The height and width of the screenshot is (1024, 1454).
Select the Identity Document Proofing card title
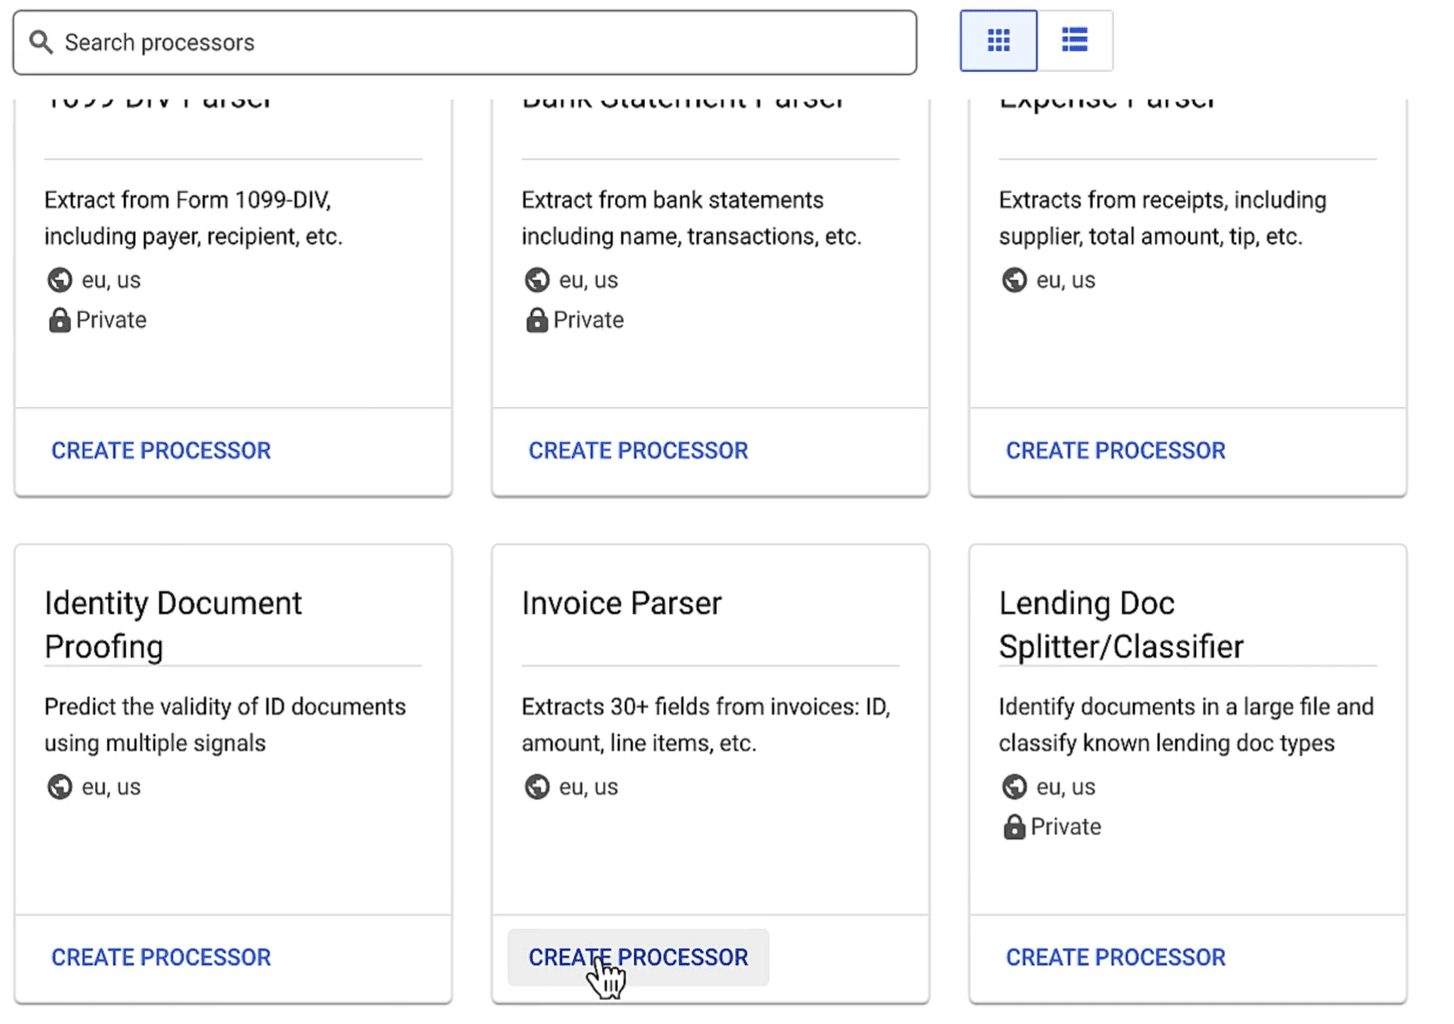pyautogui.click(x=172, y=624)
